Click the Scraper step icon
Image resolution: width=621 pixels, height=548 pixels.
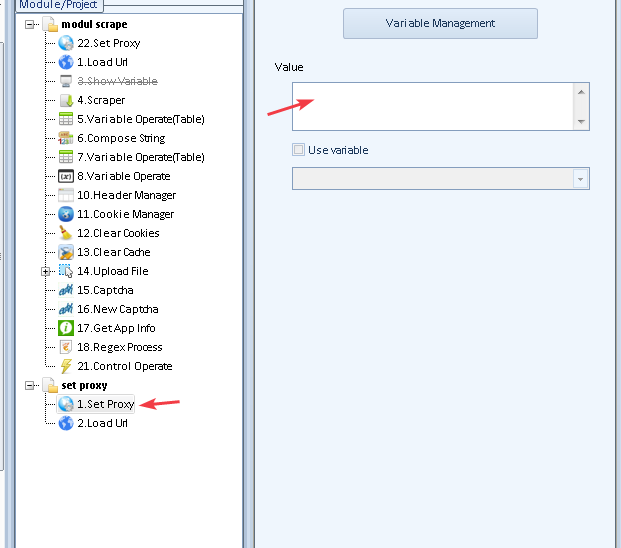coord(66,100)
